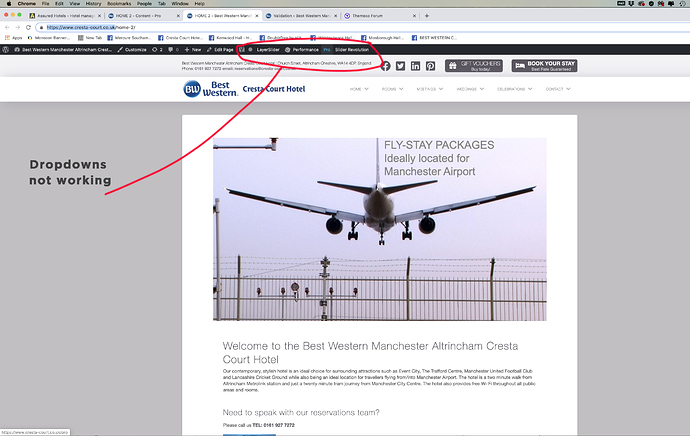Click the WordPress logo in admin bar
The height and width of the screenshot is (436, 690).
coord(6,50)
